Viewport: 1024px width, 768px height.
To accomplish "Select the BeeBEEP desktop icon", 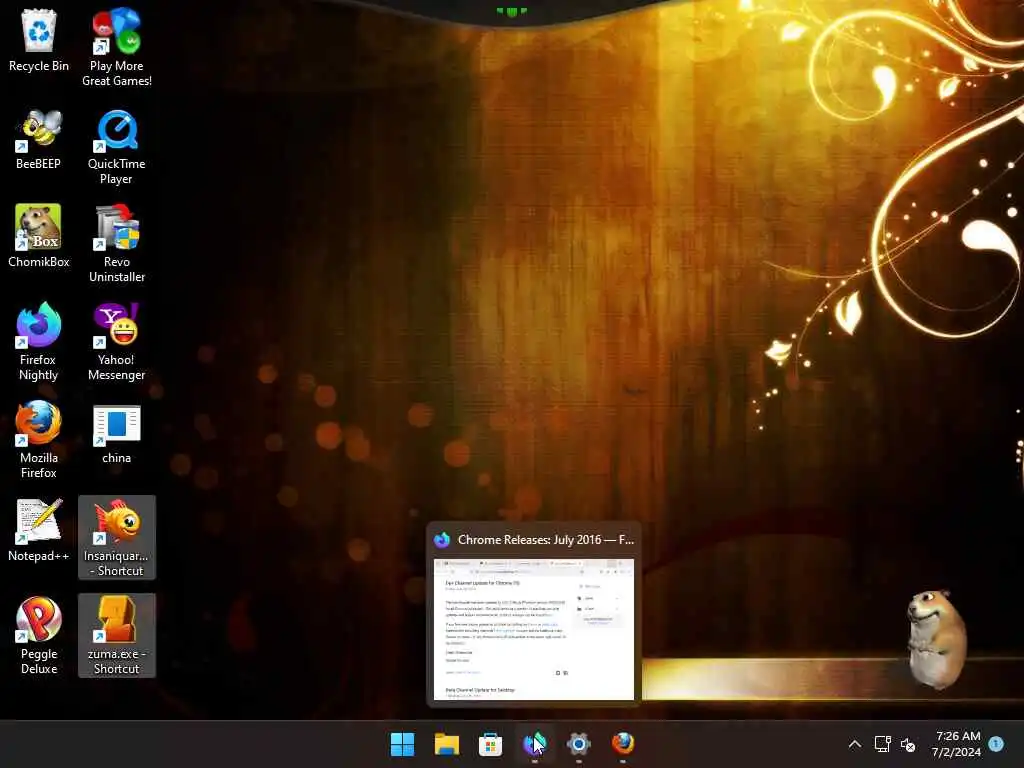I will [x=39, y=139].
